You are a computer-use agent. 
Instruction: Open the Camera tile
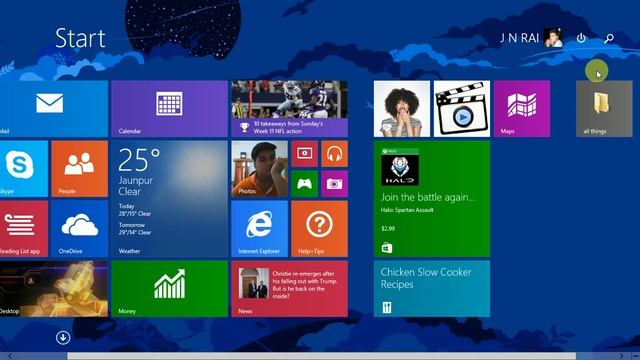(x=334, y=184)
